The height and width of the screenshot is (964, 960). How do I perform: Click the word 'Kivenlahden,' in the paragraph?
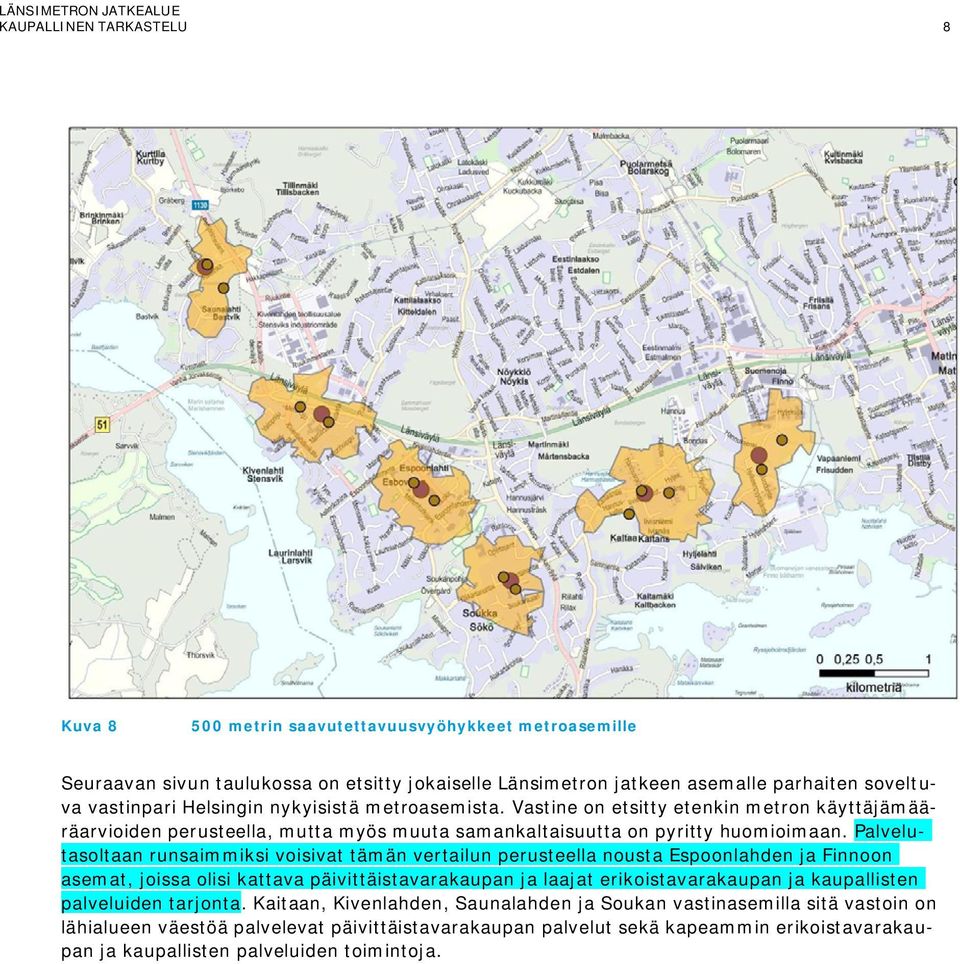coord(391,903)
